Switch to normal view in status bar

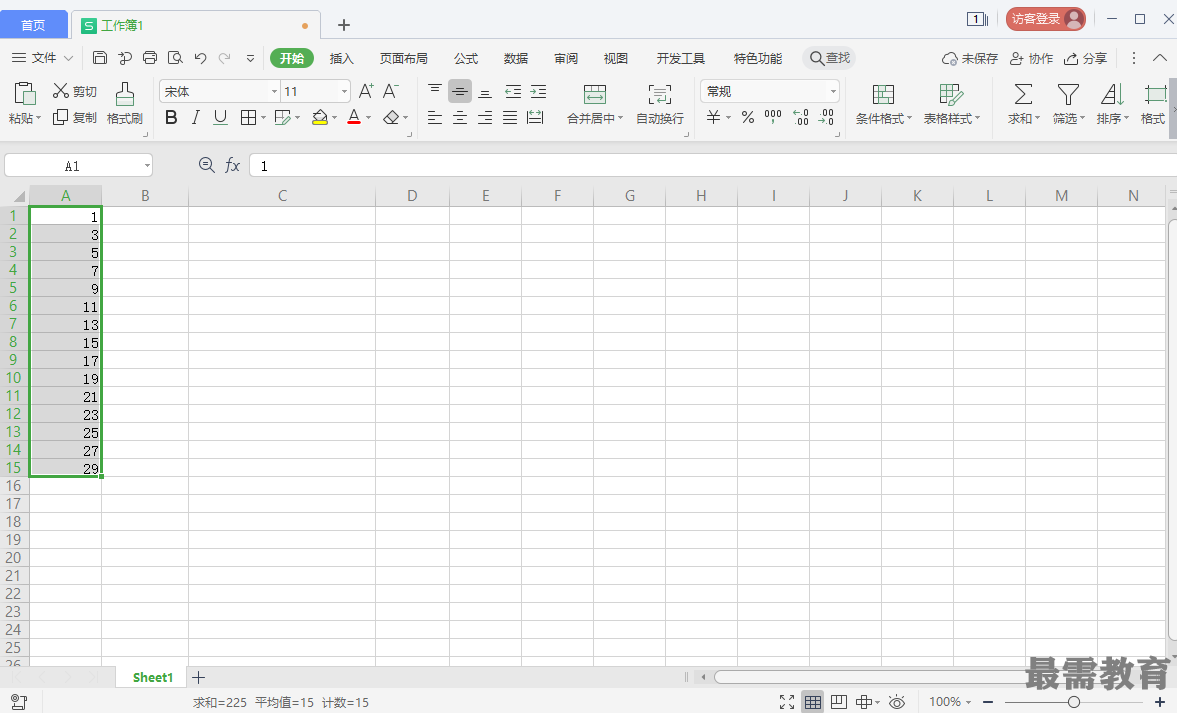pyautogui.click(x=812, y=702)
